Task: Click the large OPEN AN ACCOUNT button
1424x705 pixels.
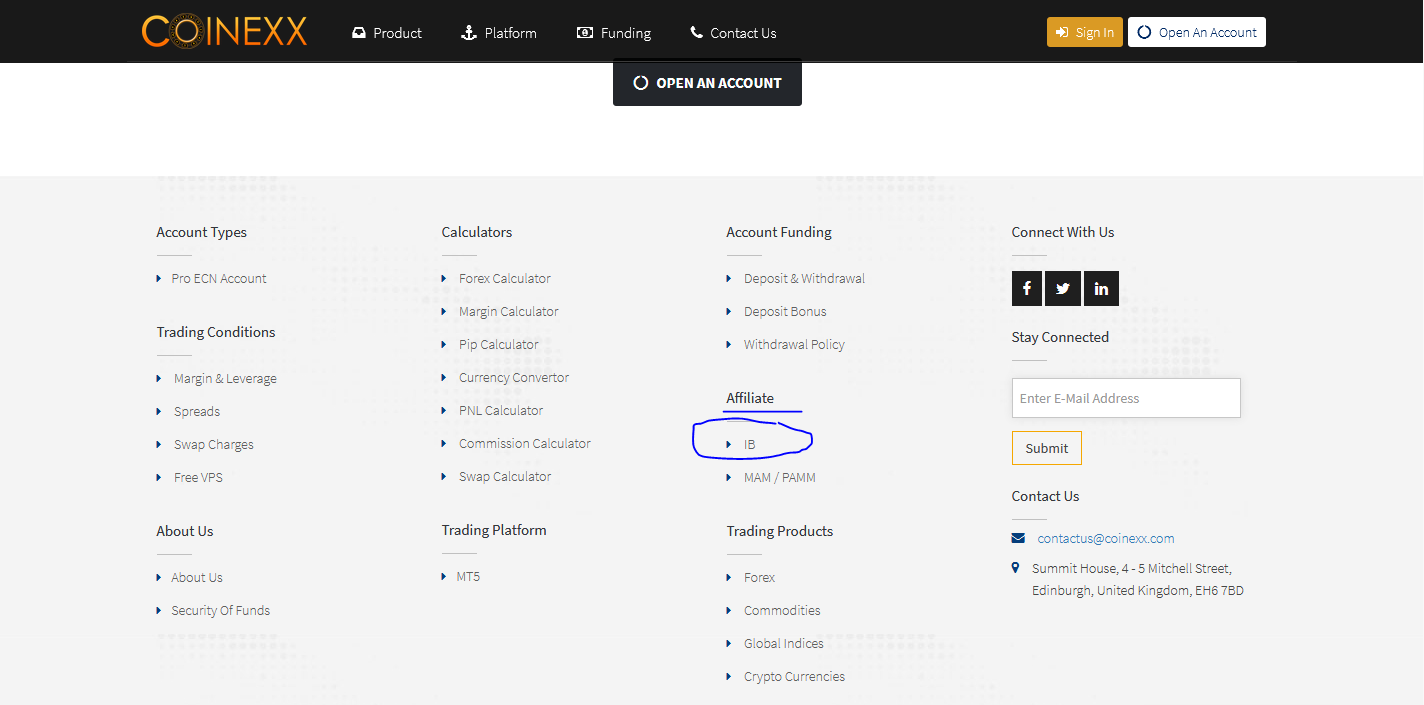Action: point(707,83)
